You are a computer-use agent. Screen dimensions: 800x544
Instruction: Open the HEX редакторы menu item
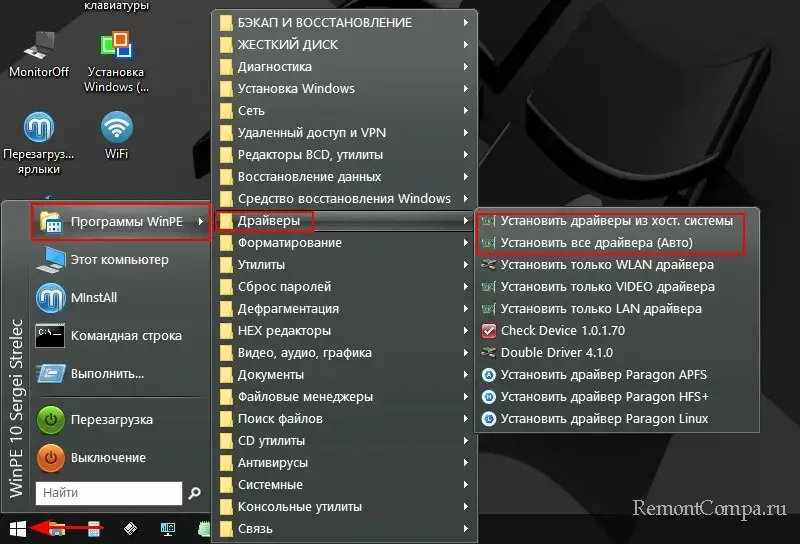[x=345, y=331]
